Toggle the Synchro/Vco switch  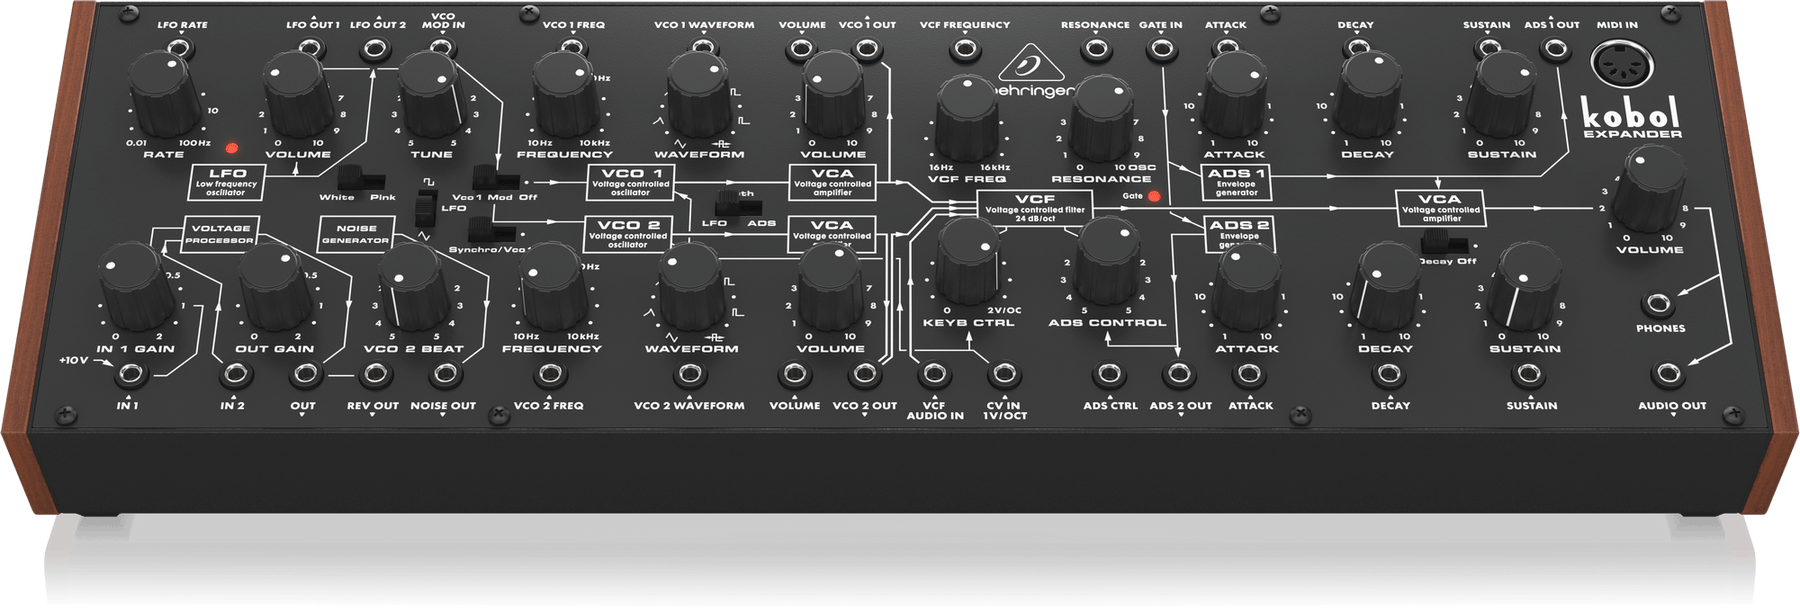(x=493, y=232)
